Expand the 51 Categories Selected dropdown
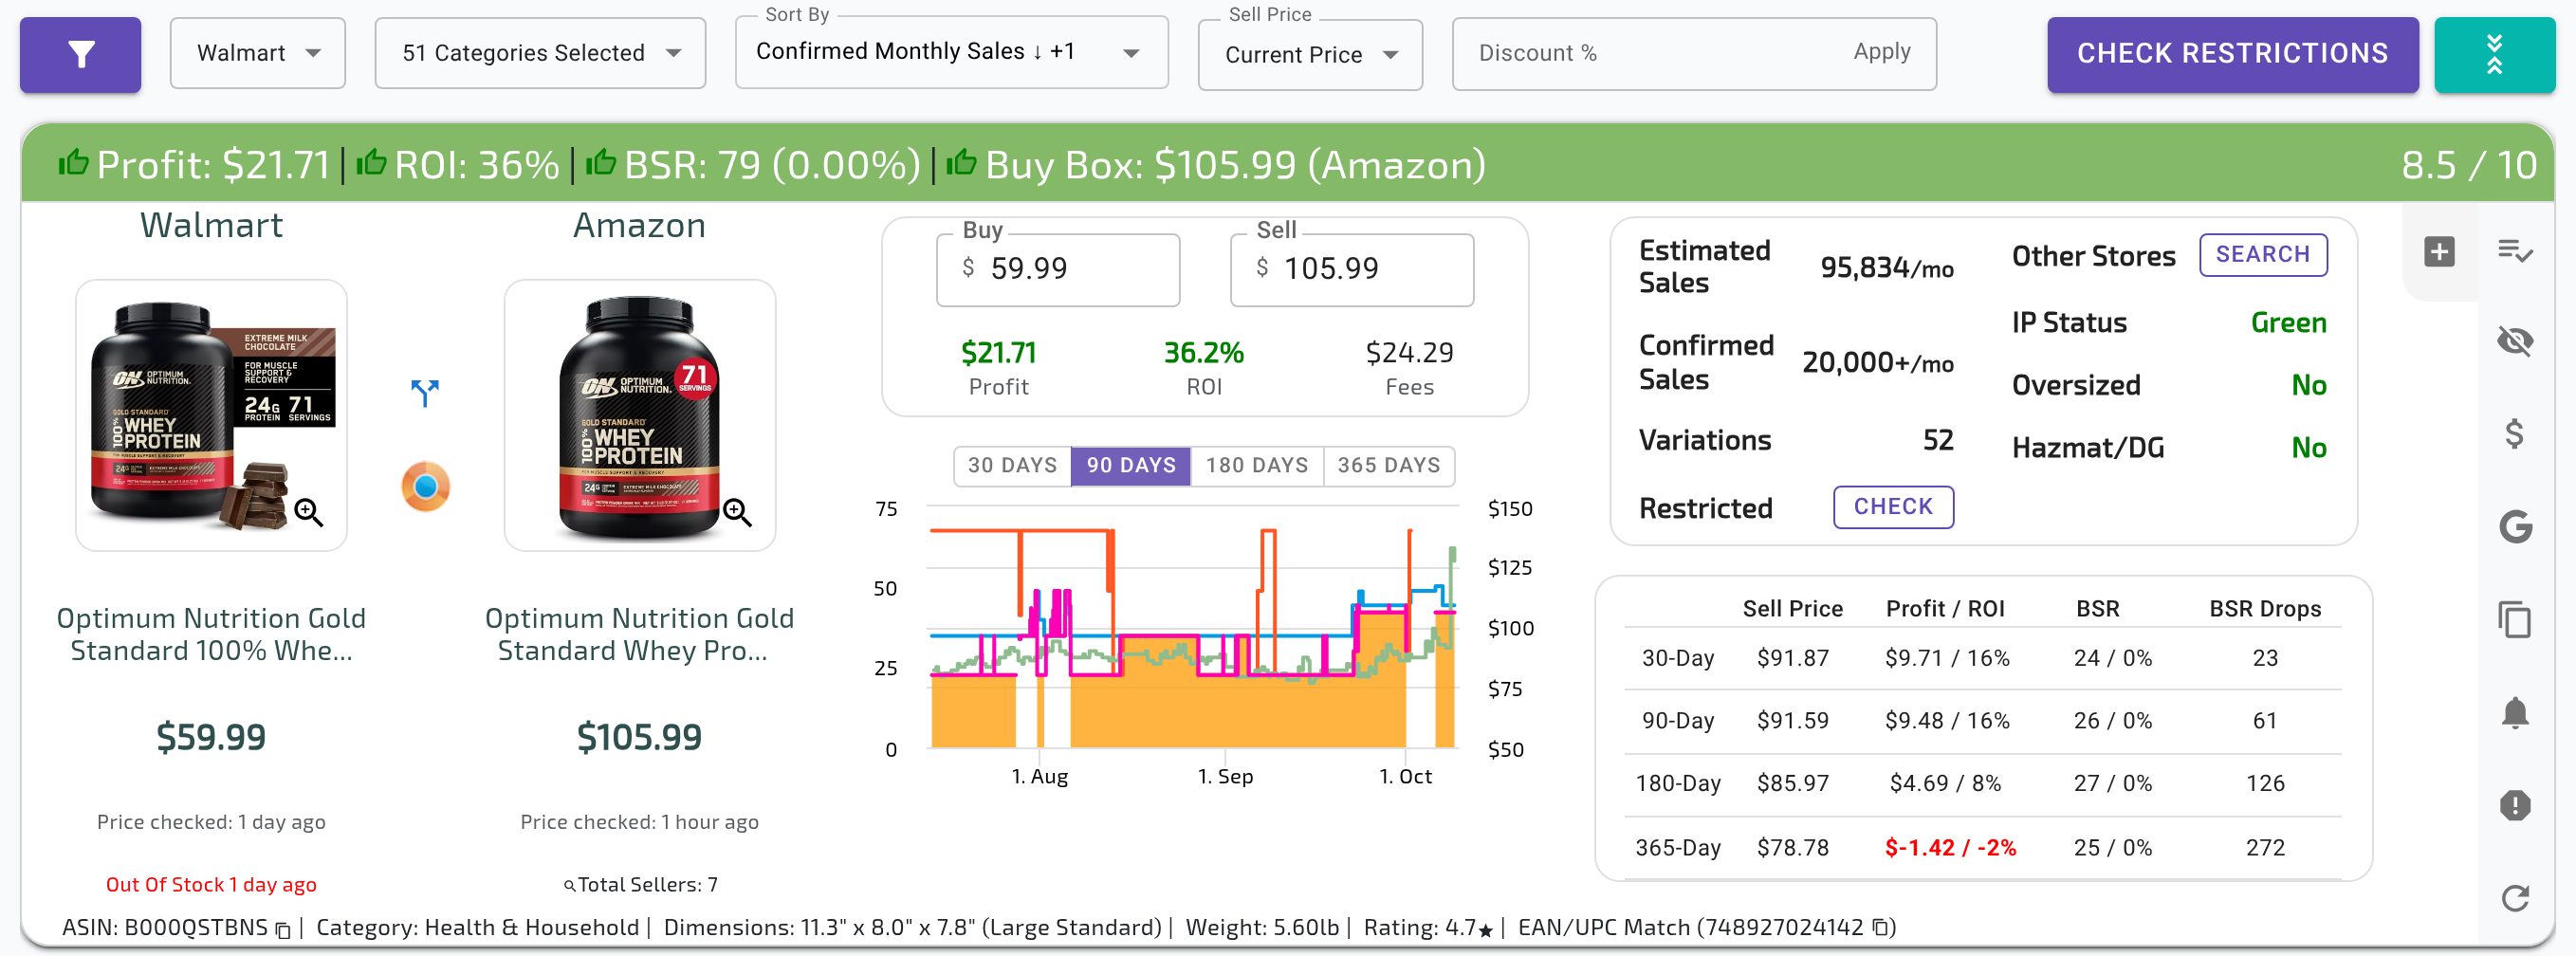The width and height of the screenshot is (2576, 956). coord(540,53)
